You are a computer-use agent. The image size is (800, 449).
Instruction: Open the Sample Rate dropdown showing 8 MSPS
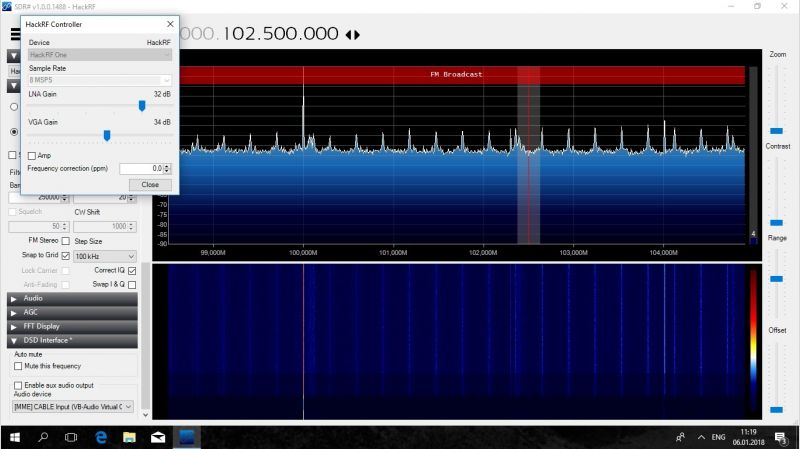99,80
